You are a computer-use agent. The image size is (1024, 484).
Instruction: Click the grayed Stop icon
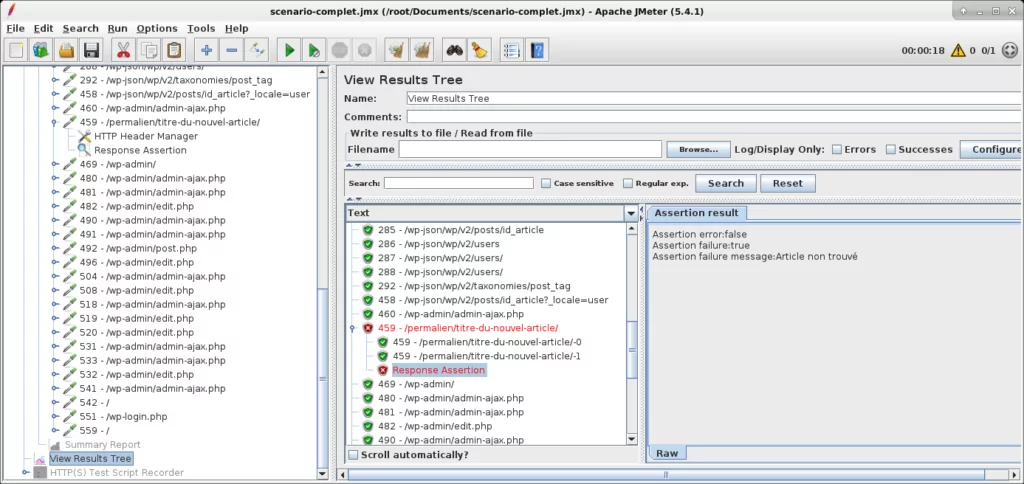tap(340, 50)
